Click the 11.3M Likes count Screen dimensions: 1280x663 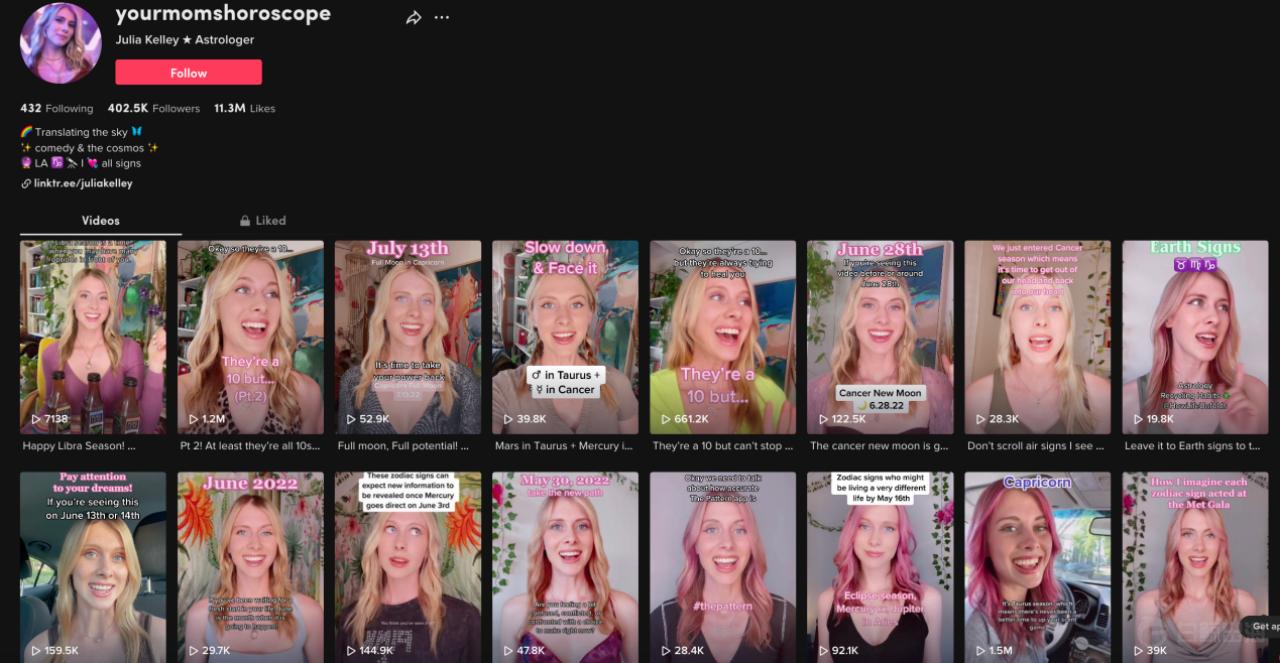coord(244,108)
